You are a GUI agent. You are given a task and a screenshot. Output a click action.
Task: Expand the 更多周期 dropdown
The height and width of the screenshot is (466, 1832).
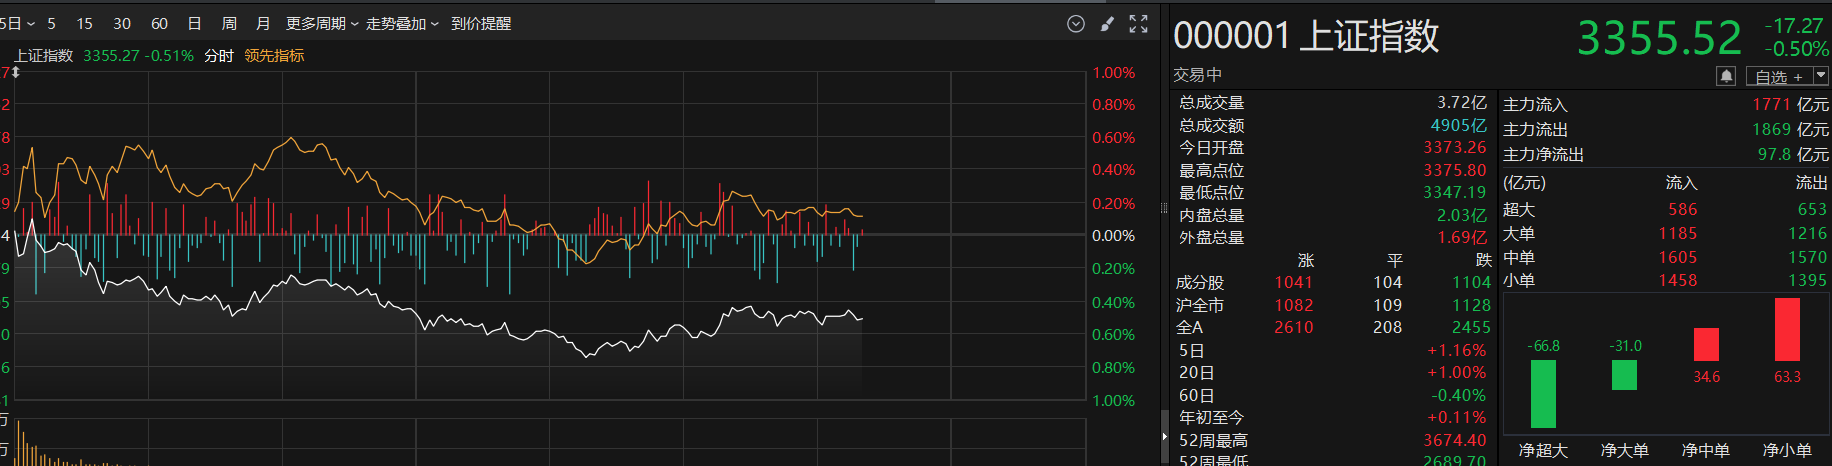322,23
